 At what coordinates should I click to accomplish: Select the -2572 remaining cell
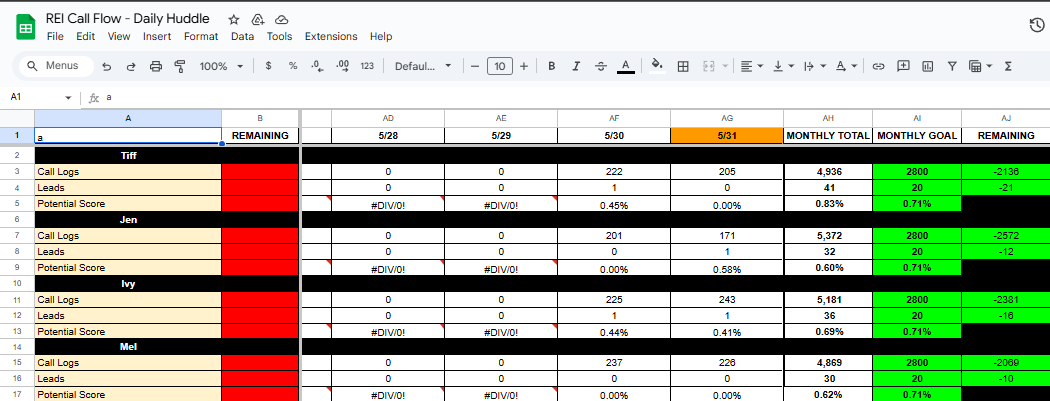point(1006,236)
